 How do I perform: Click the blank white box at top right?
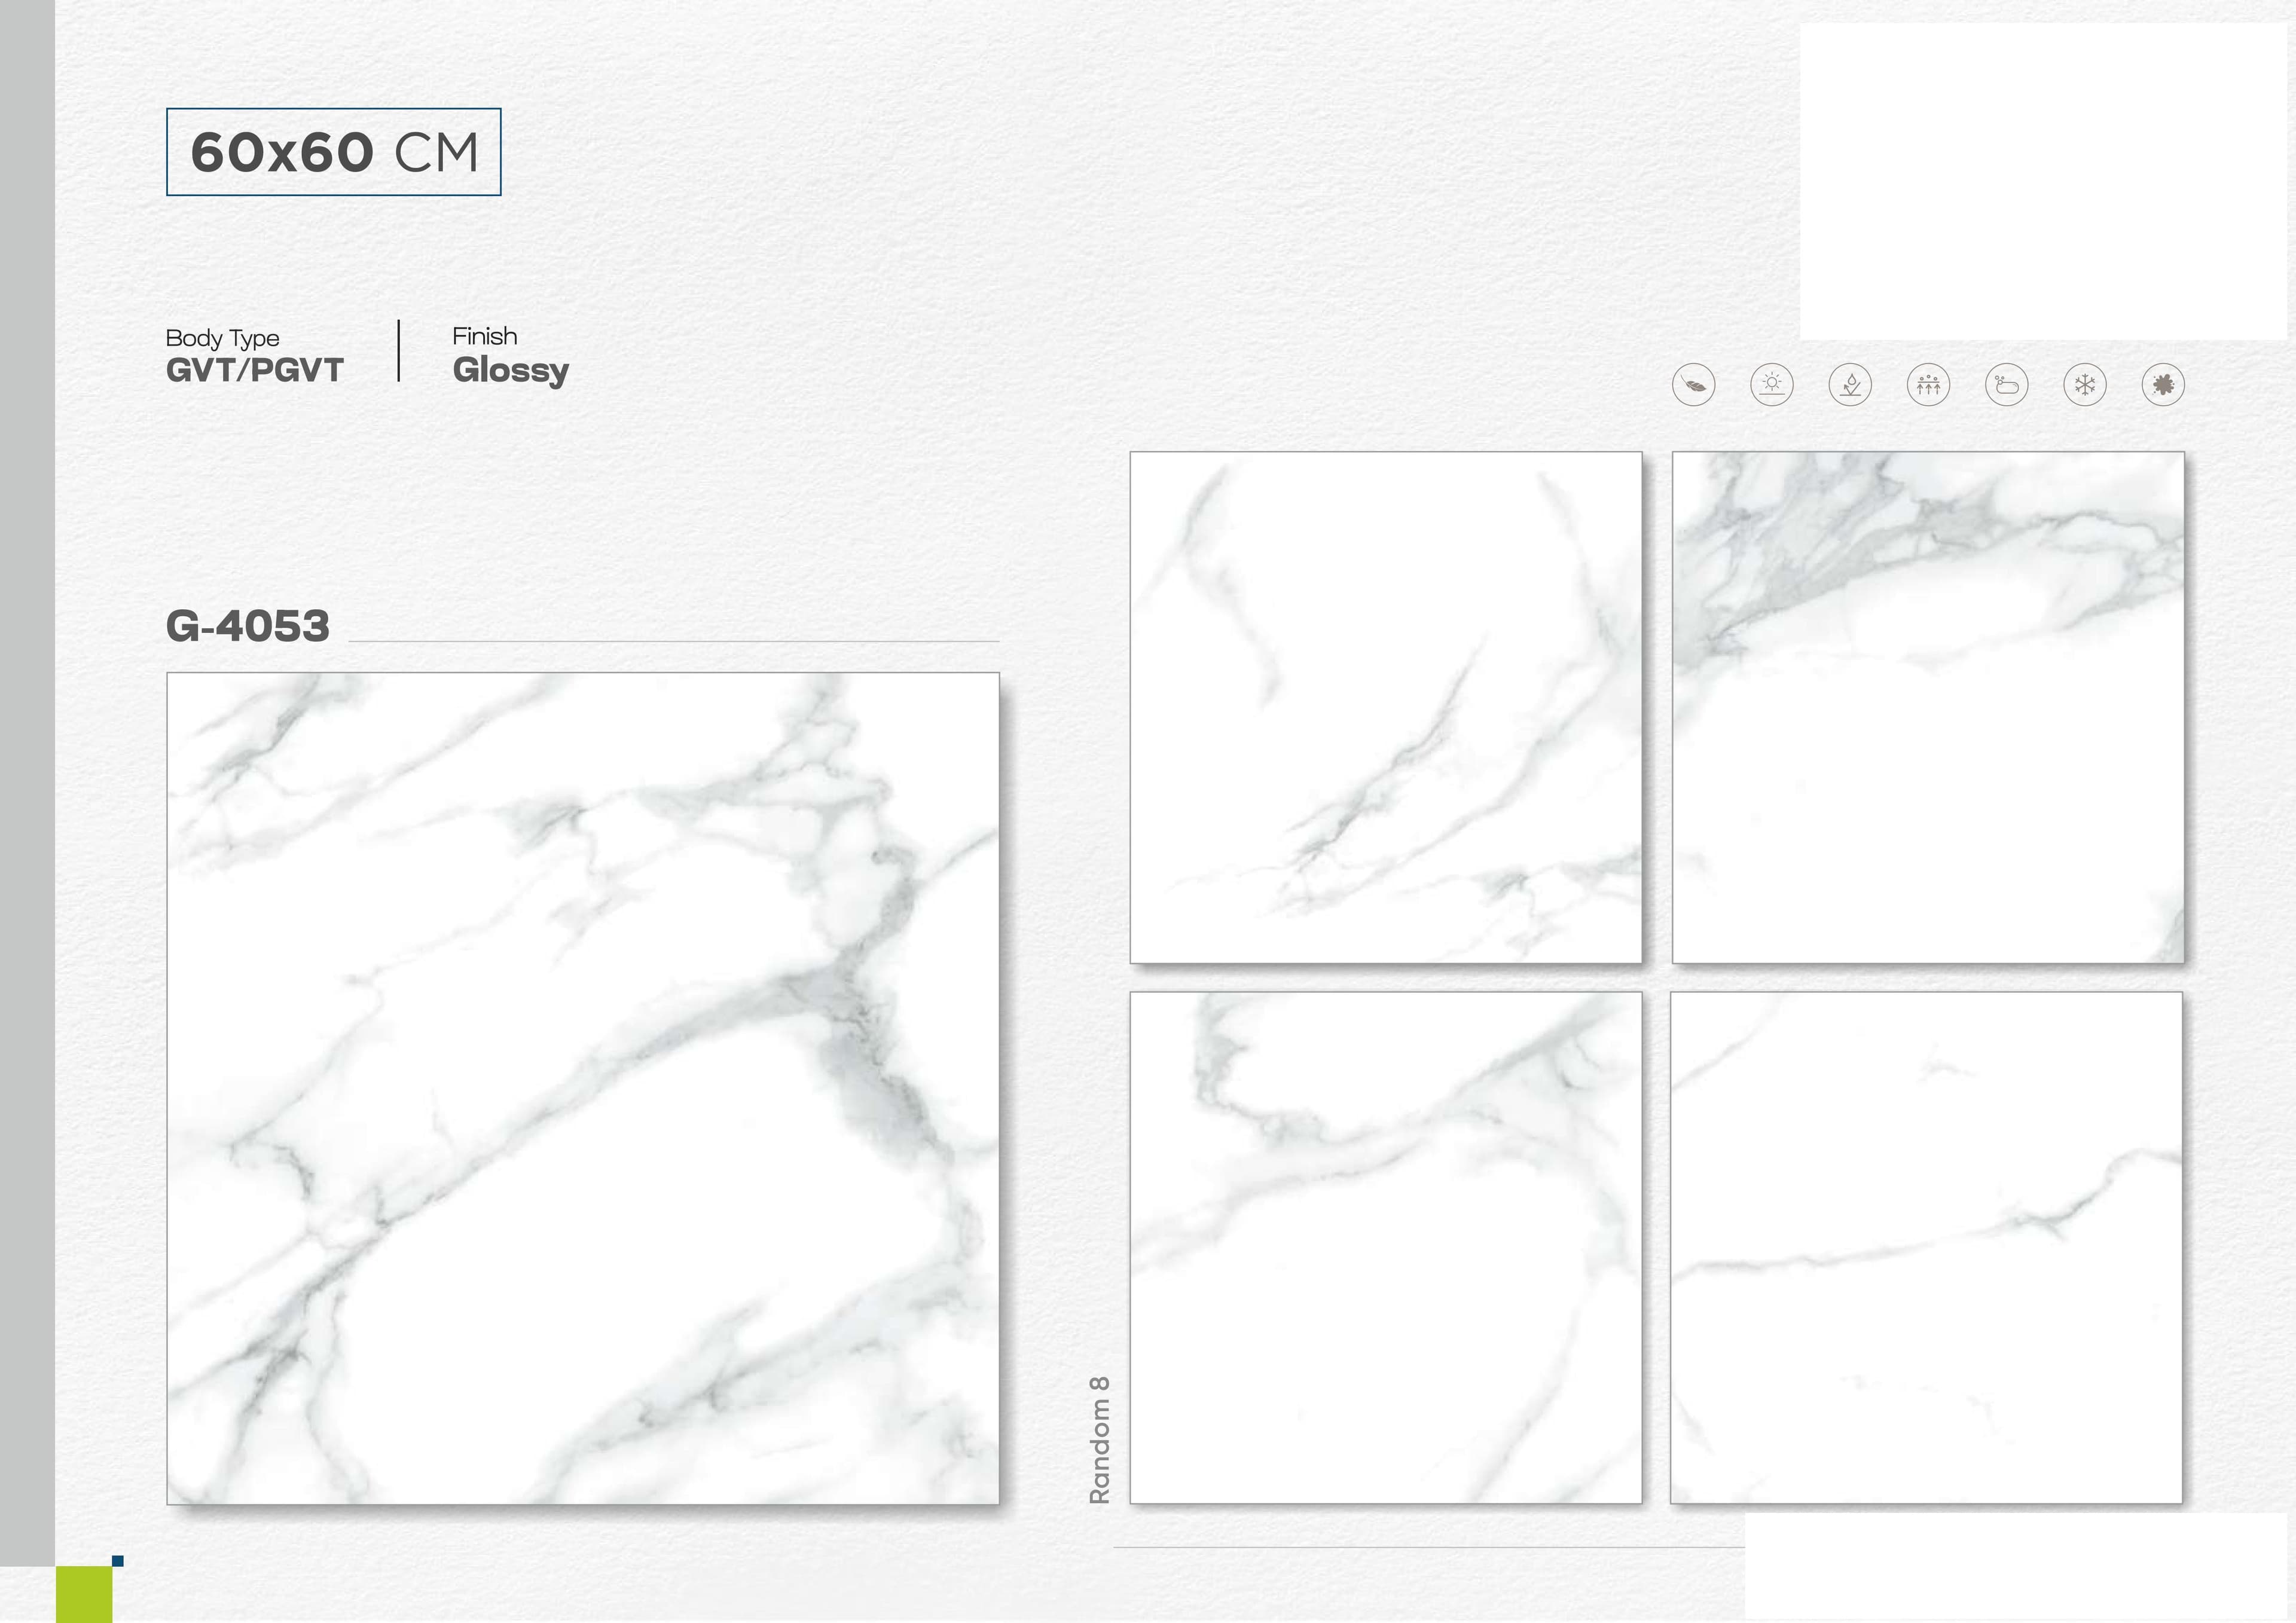[x=2043, y=181]
